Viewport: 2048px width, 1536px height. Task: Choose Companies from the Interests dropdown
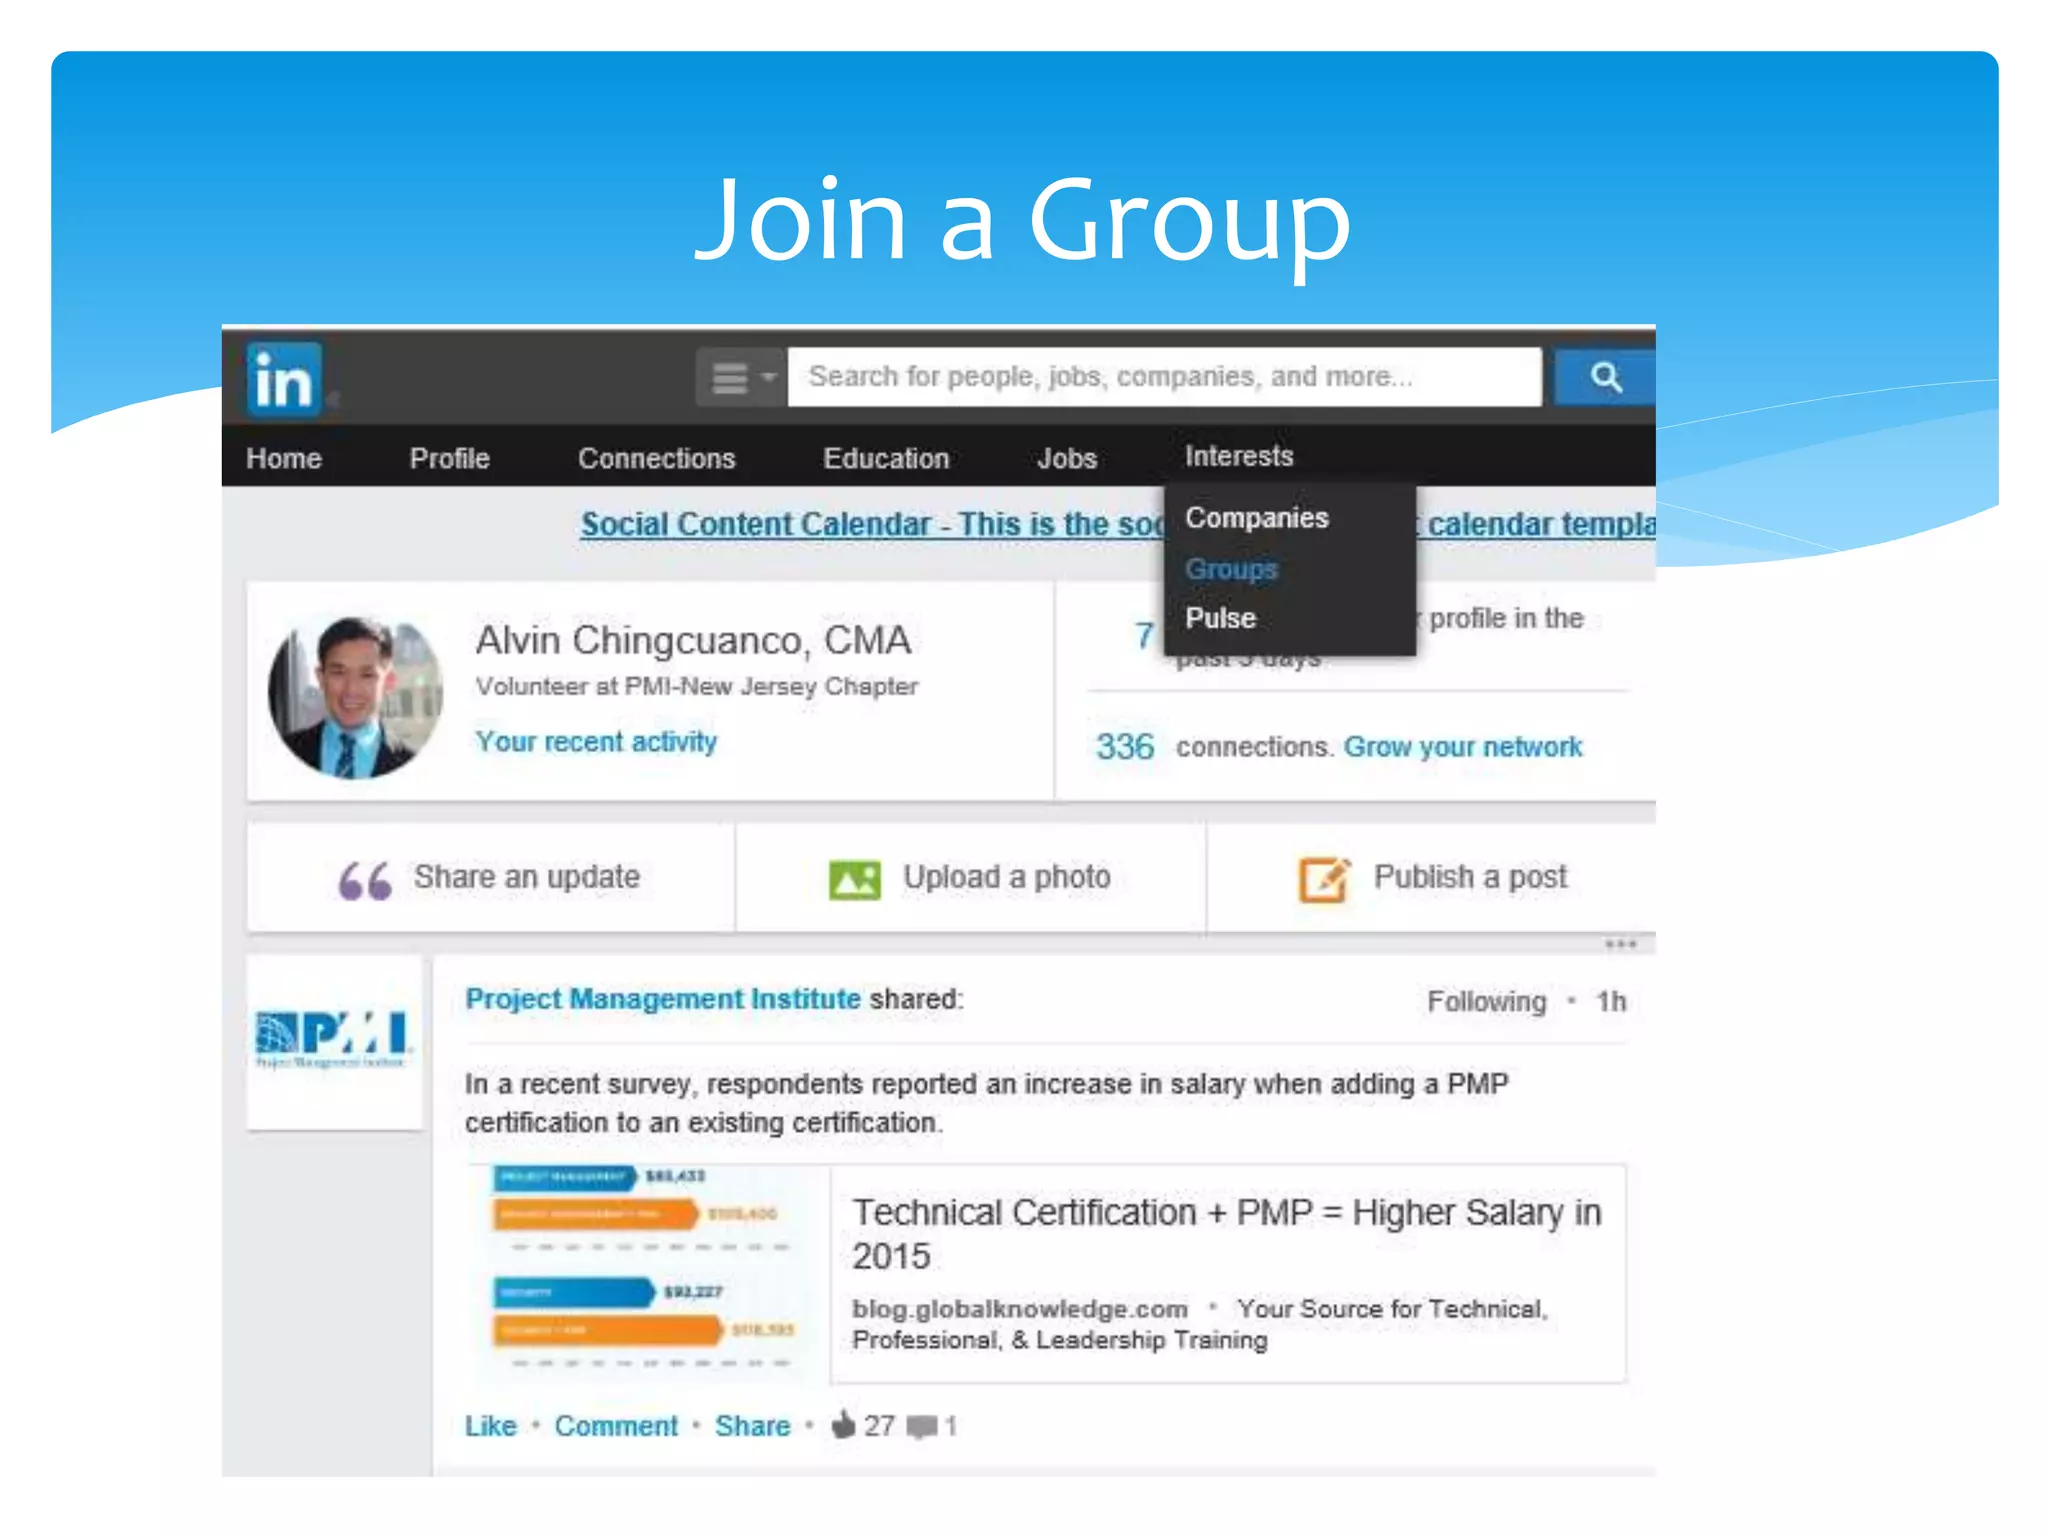click(x=1257, y=518)
